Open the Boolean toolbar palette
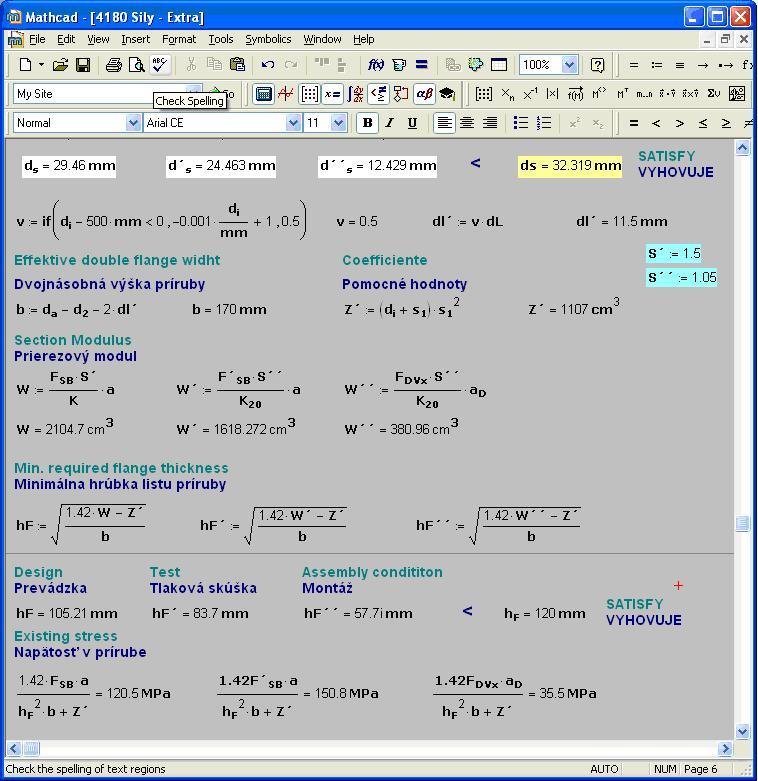This screenshot has width=758, height=781. click(x=378, y=94)
